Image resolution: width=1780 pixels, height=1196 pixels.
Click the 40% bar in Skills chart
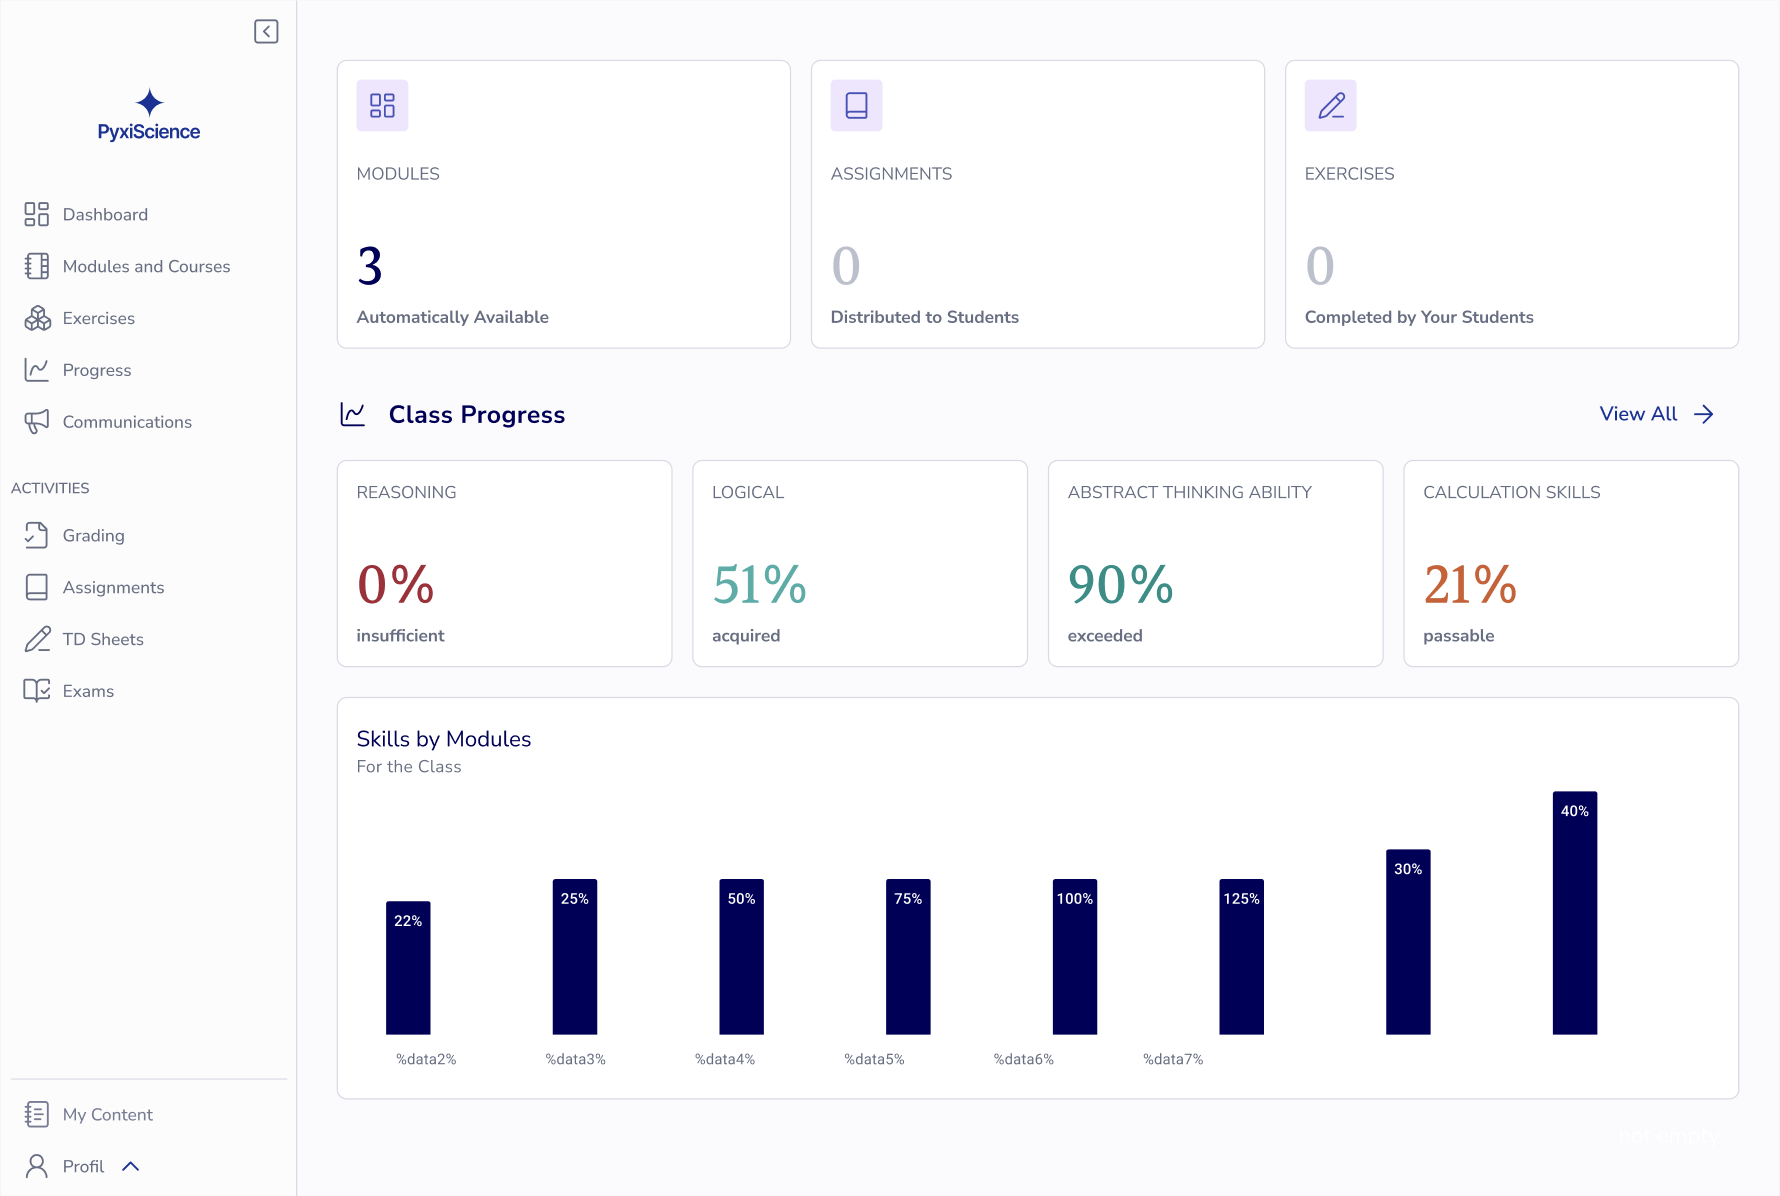click(1575, 912)
